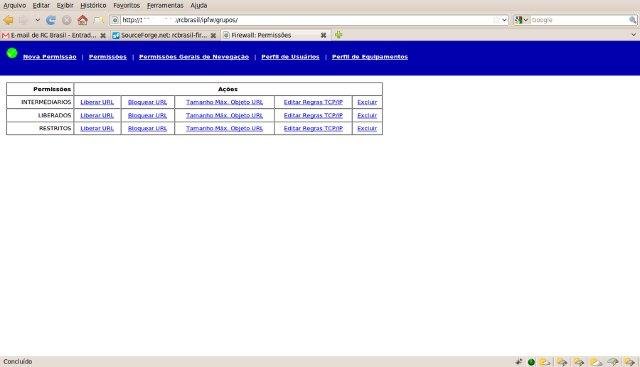Open Permissões Gerais de Navegação link
This screenshot has height=367, width=640.
pos(194,57)
